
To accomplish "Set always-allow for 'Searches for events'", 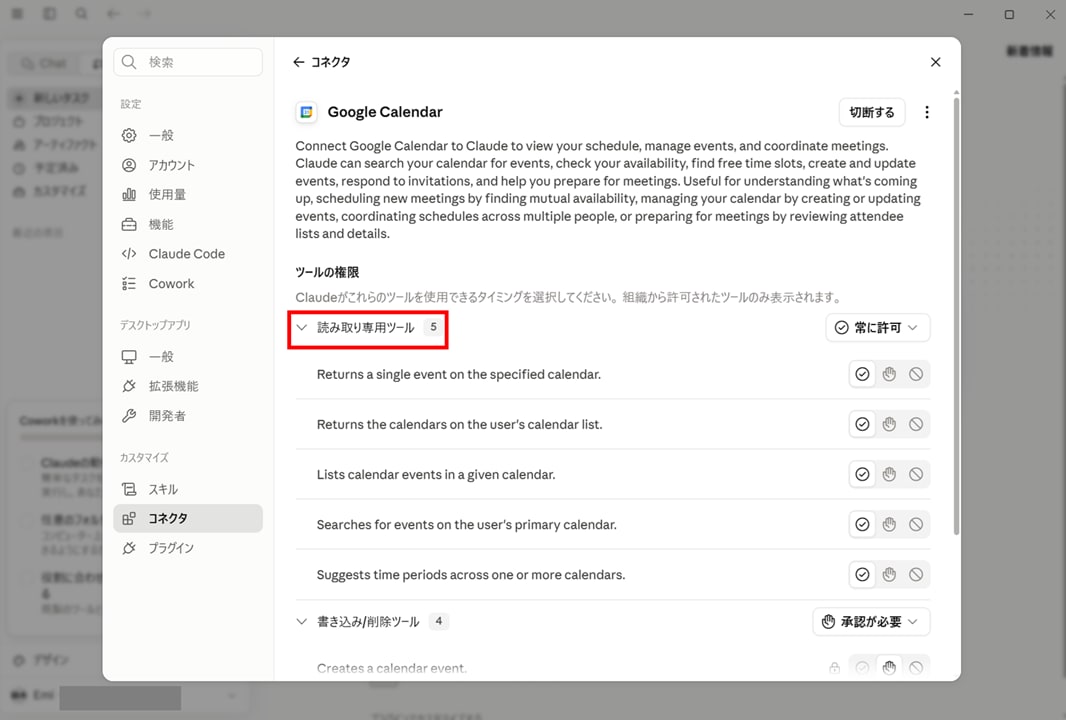I will click(x=862, y=524).
